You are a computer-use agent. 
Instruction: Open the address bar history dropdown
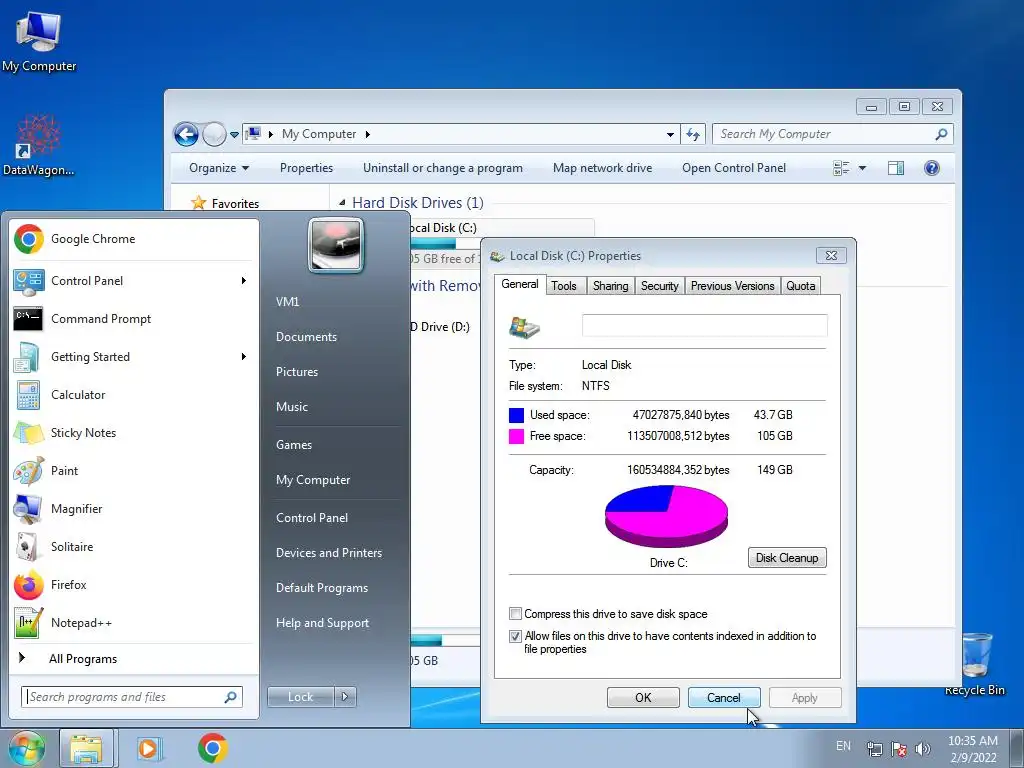(670, 135)
